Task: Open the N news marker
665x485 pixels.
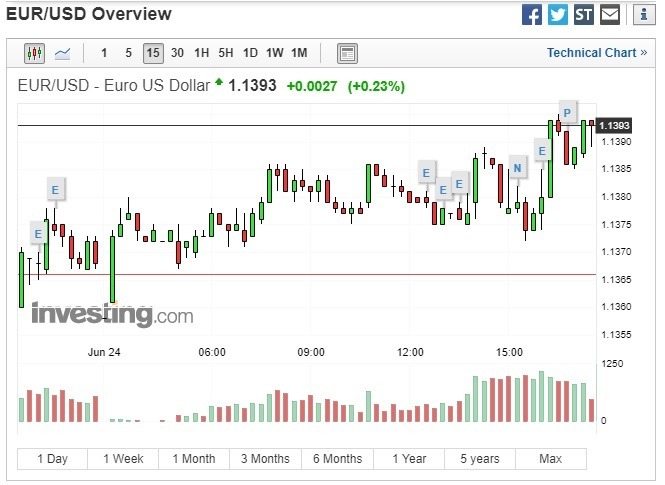Action: point(517,168)
